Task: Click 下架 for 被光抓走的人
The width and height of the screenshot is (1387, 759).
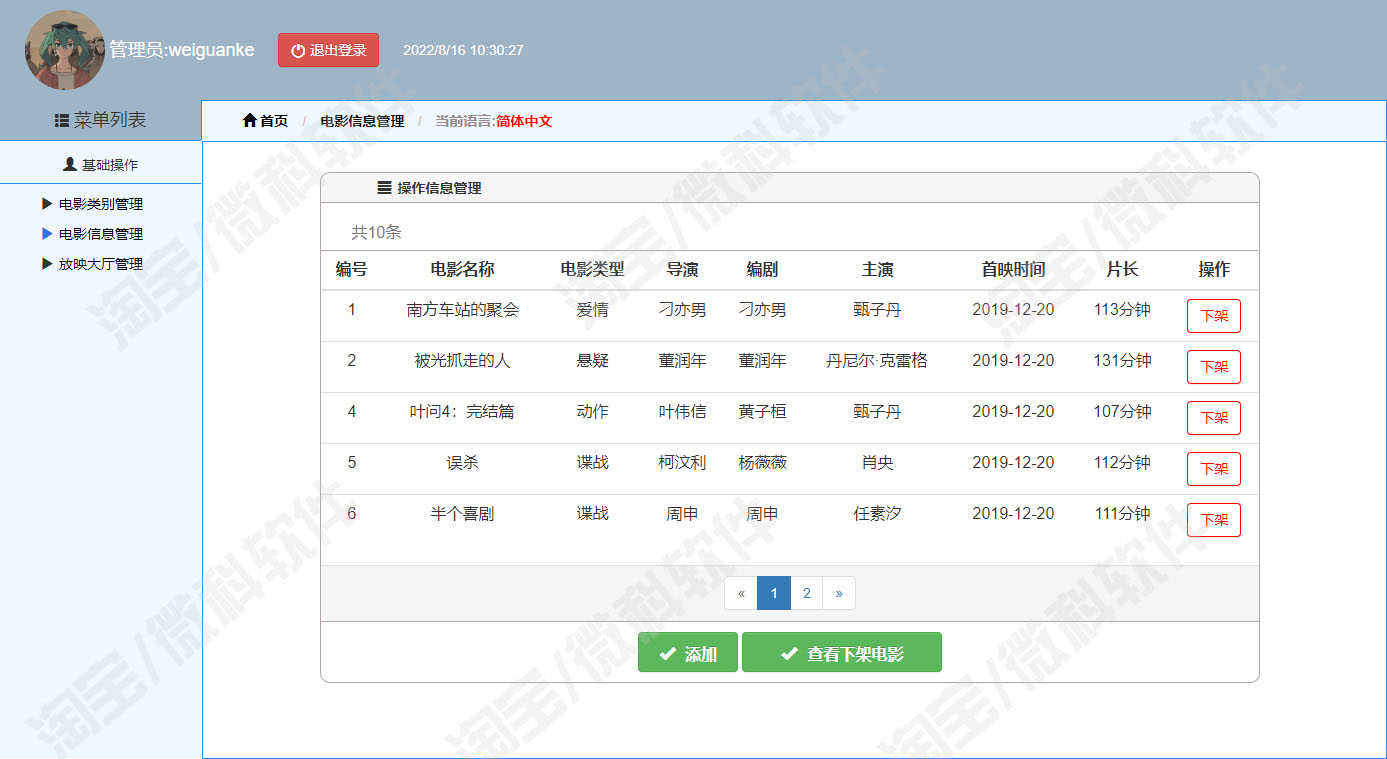Action: pyautogui.click(x=1214, y=367)
